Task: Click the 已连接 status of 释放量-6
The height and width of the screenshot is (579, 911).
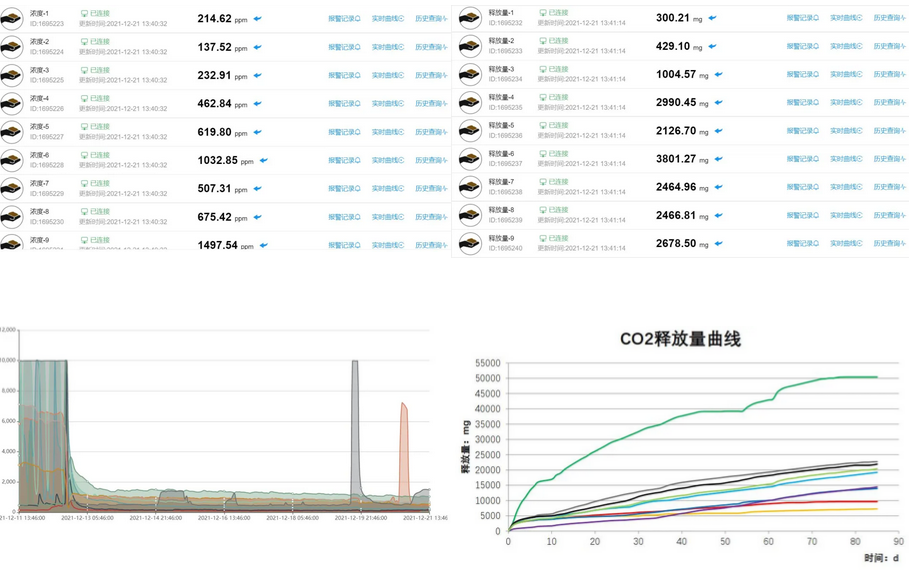Action: pos(543,154)
